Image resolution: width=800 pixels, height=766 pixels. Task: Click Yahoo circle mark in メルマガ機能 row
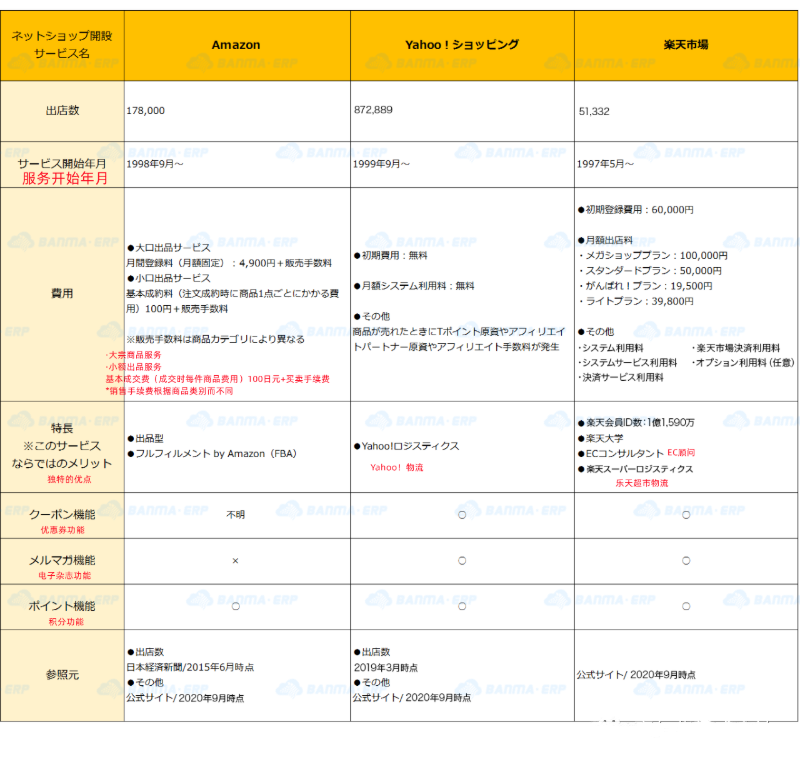462,561
